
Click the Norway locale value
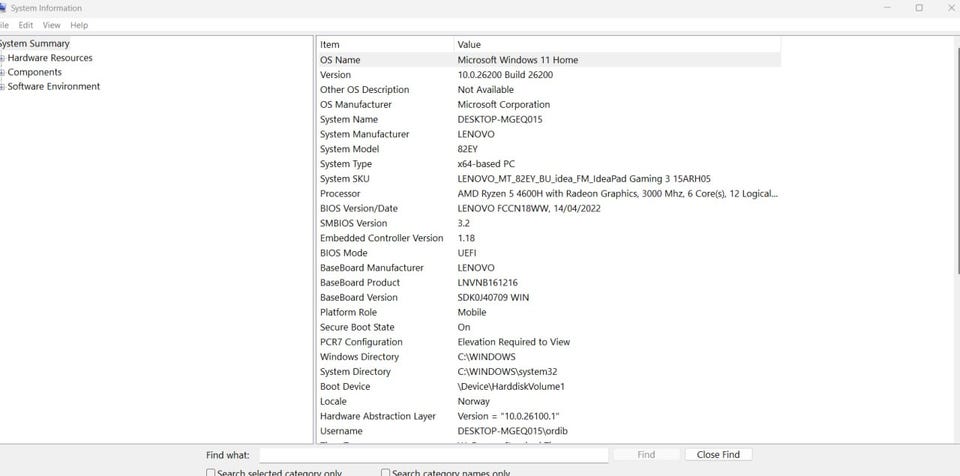click(474, 402)
